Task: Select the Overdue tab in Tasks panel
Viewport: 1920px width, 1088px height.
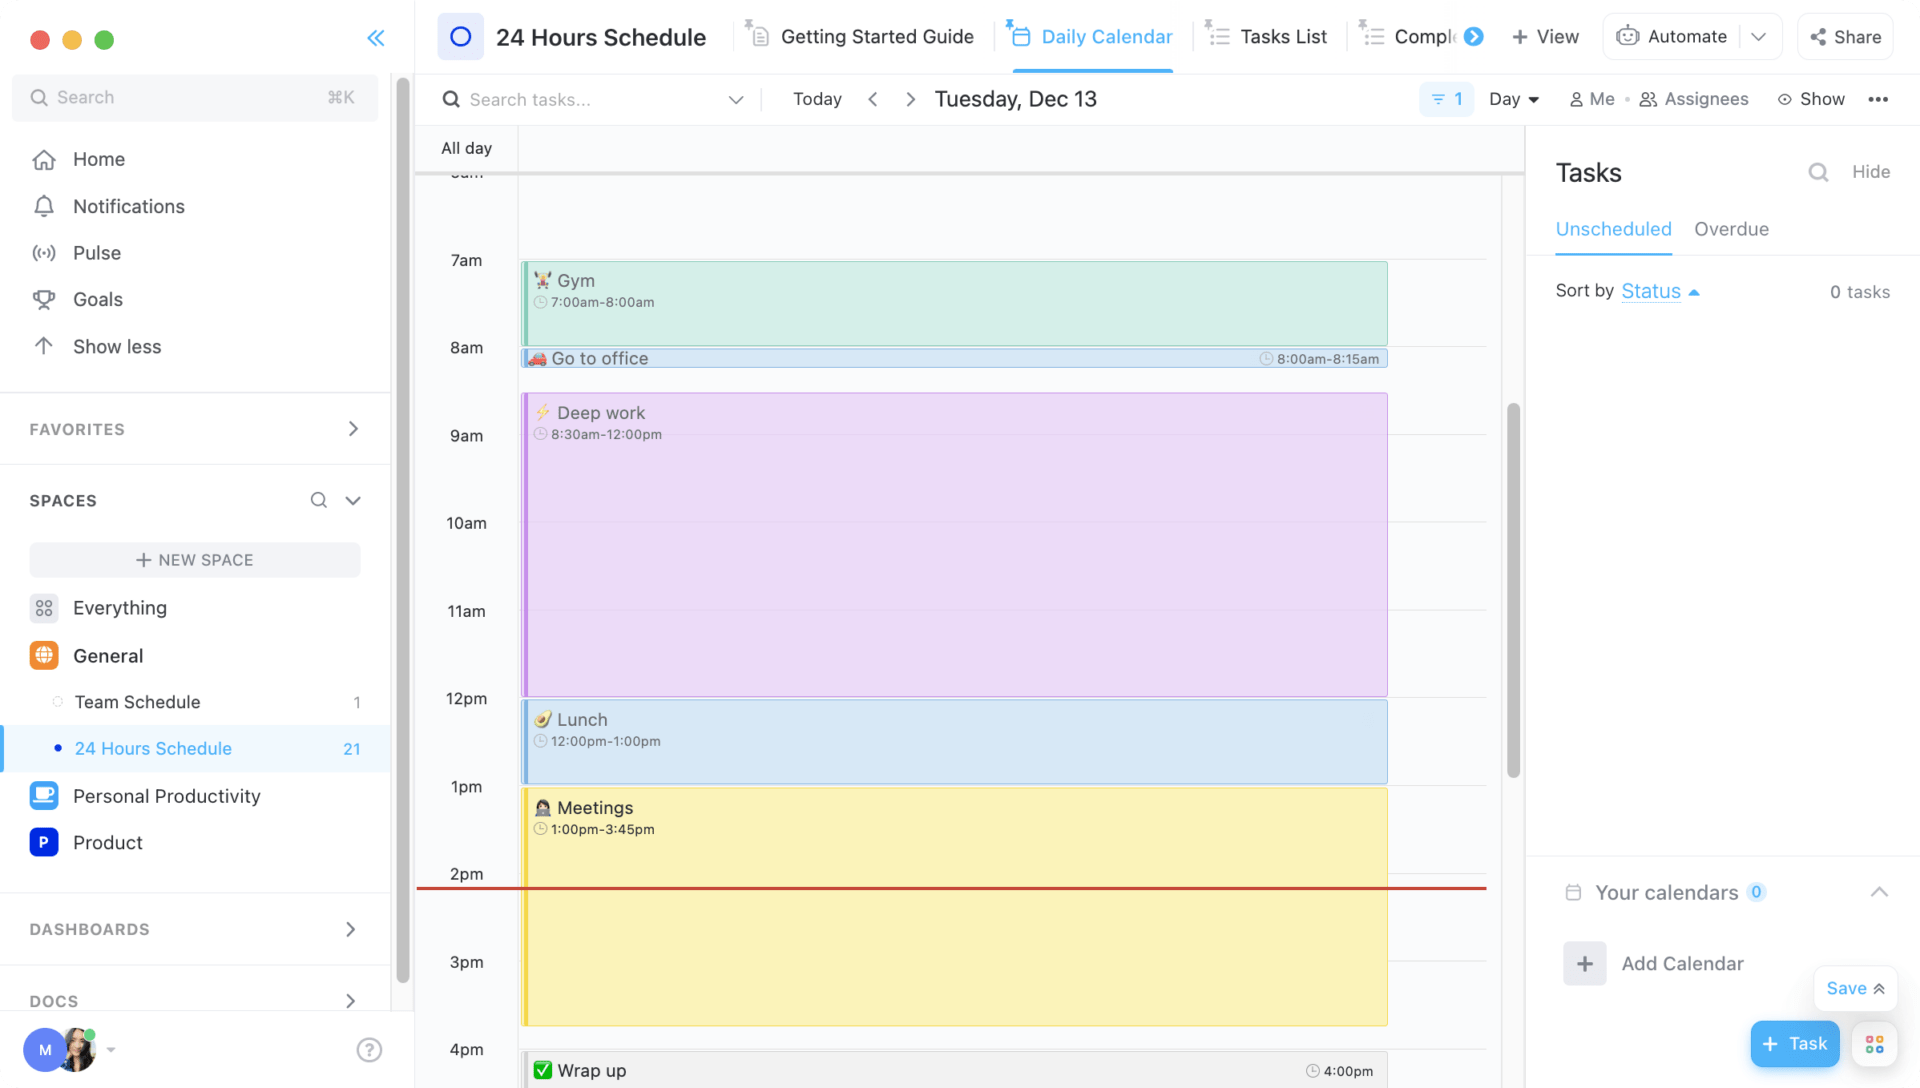Action: [x=1731, y=228]
